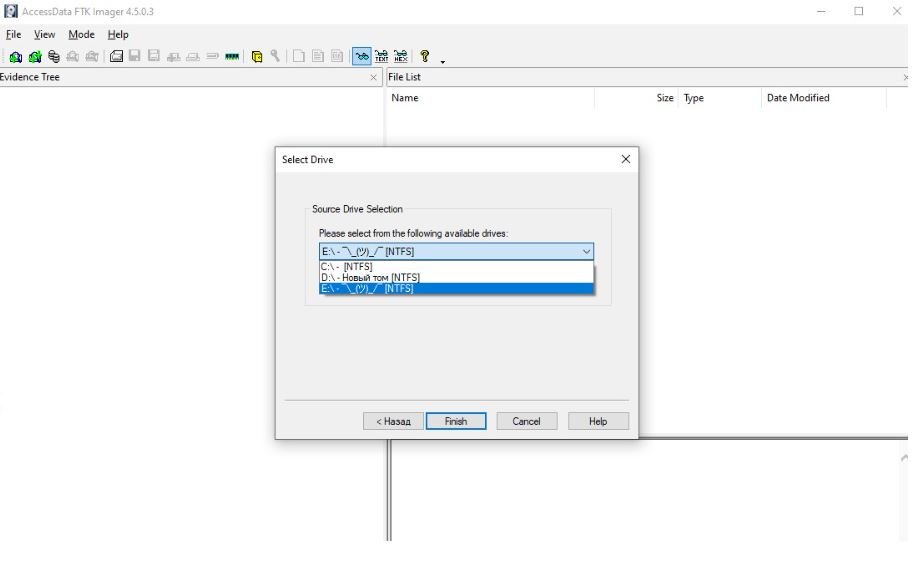Click the viewer pane scroll-up arrow
912x572 pixels.
(x=904, y=459)
